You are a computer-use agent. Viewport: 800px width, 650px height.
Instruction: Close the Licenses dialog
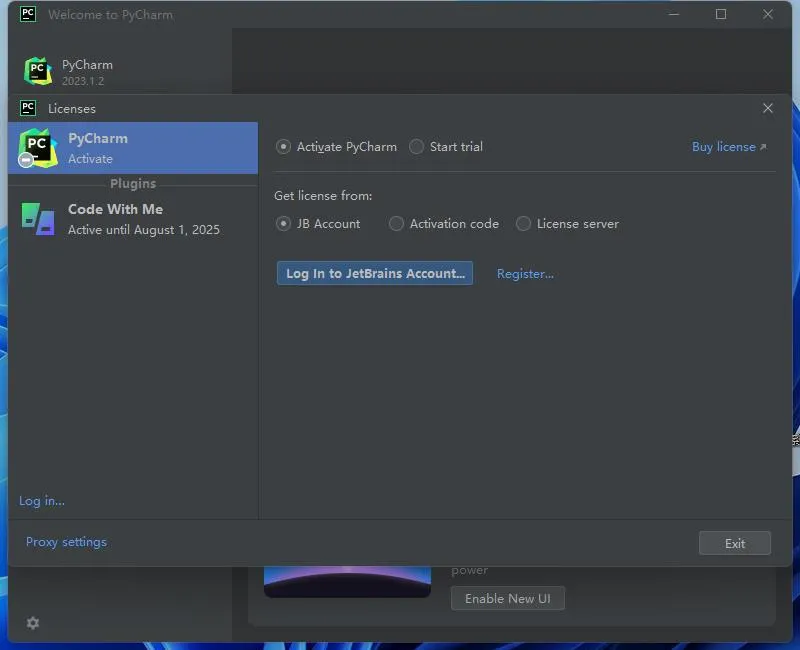[768, 108]
